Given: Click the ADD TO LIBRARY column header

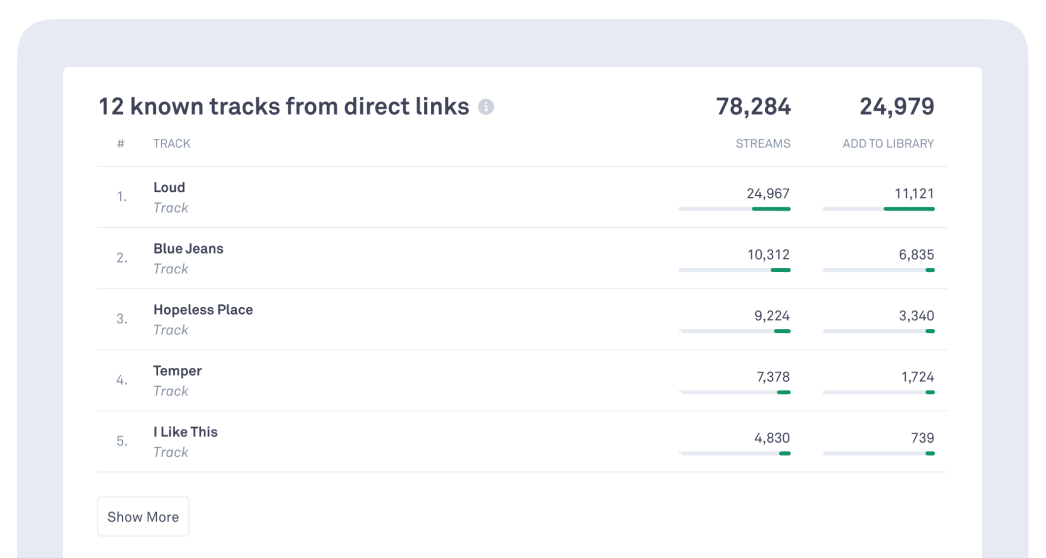Looking at the screenshot, I should pos(888,144).
